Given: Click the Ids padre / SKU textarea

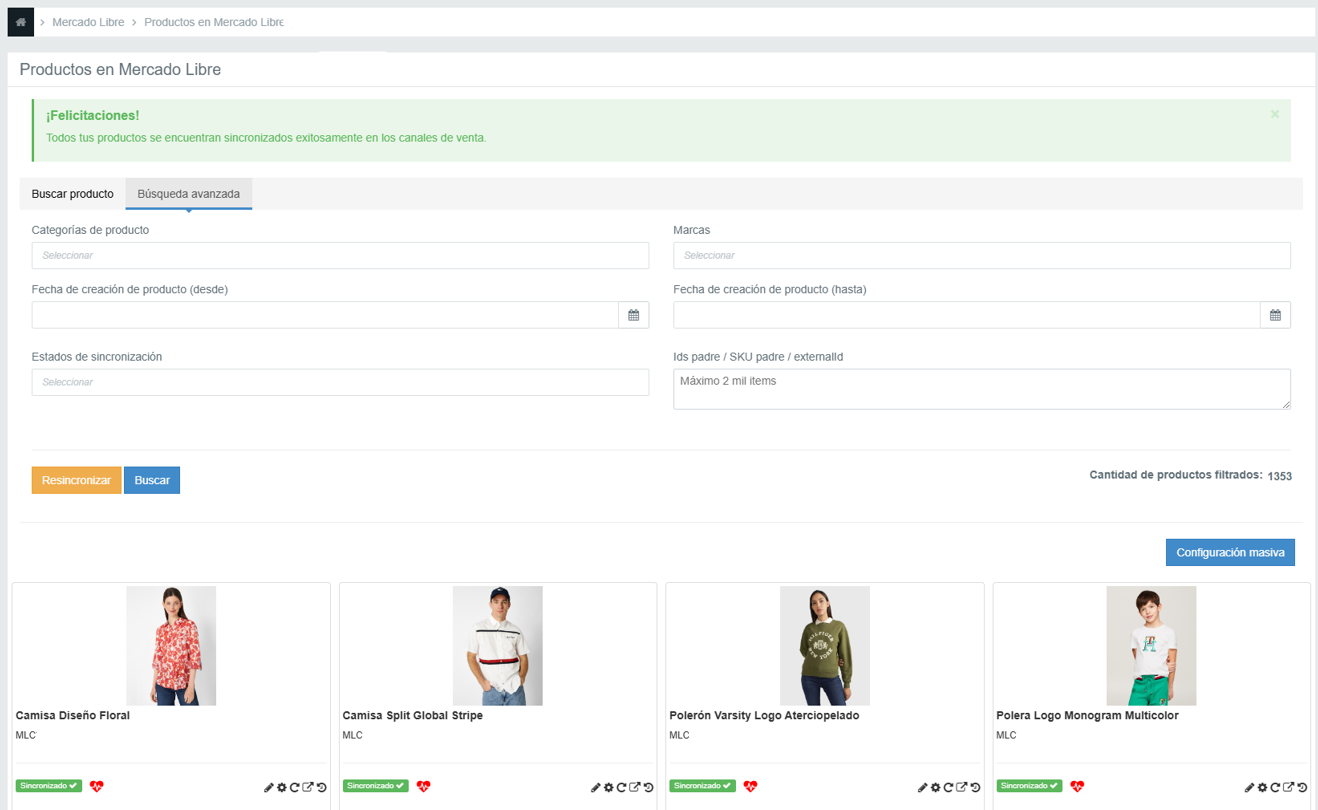Looking at the screenshot, I should pyautogui.click(x=982, y=389).
